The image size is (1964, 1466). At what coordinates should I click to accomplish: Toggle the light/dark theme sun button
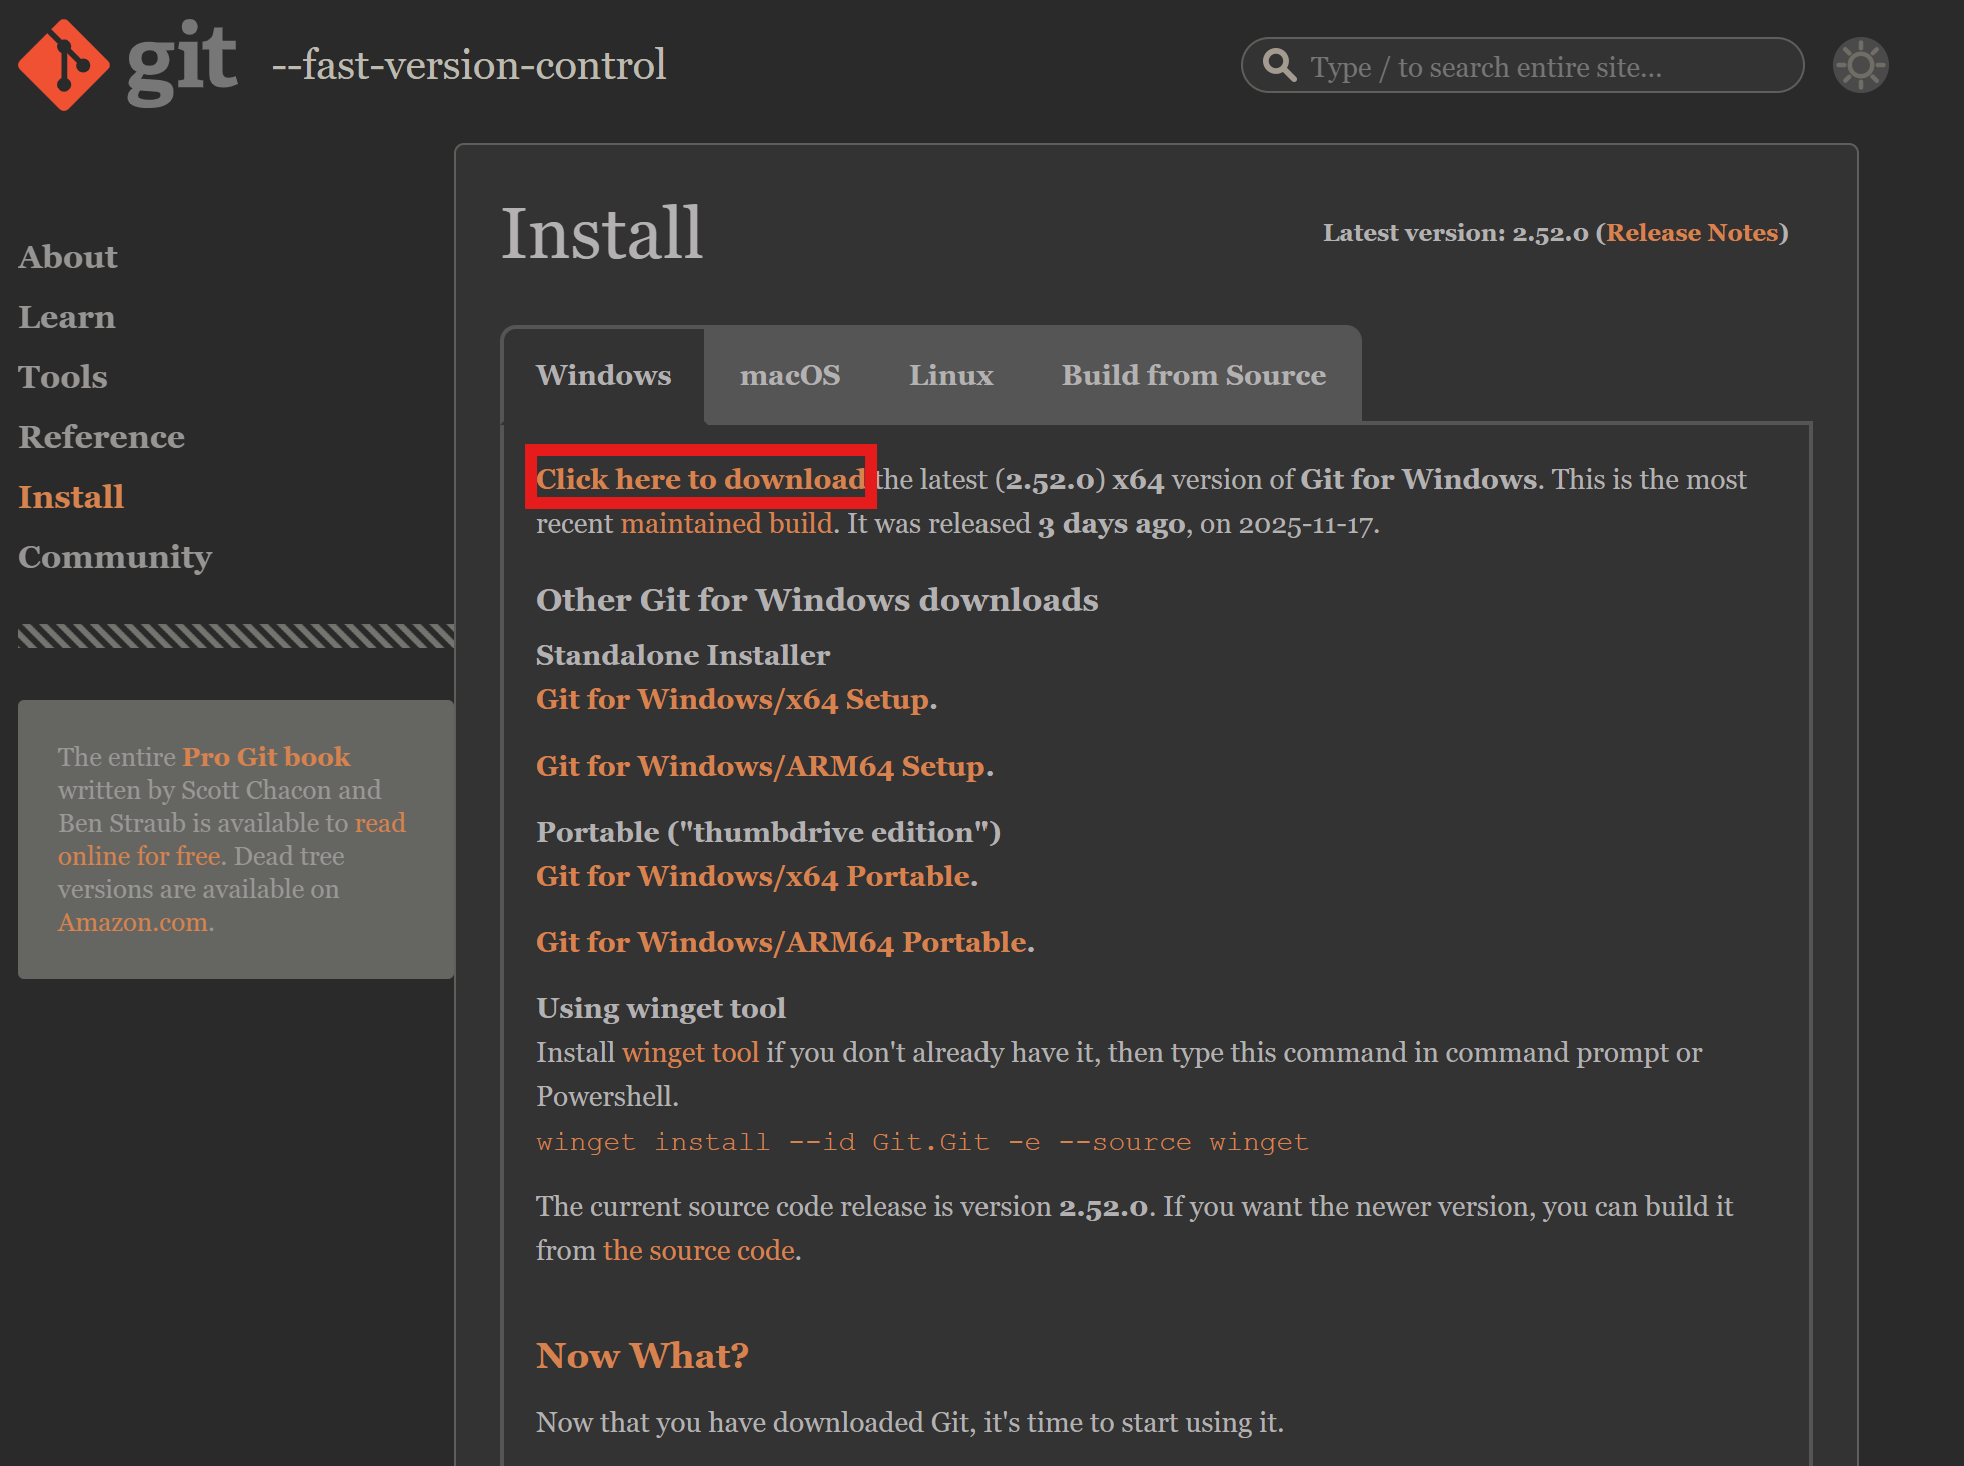tap(1860, 65)
